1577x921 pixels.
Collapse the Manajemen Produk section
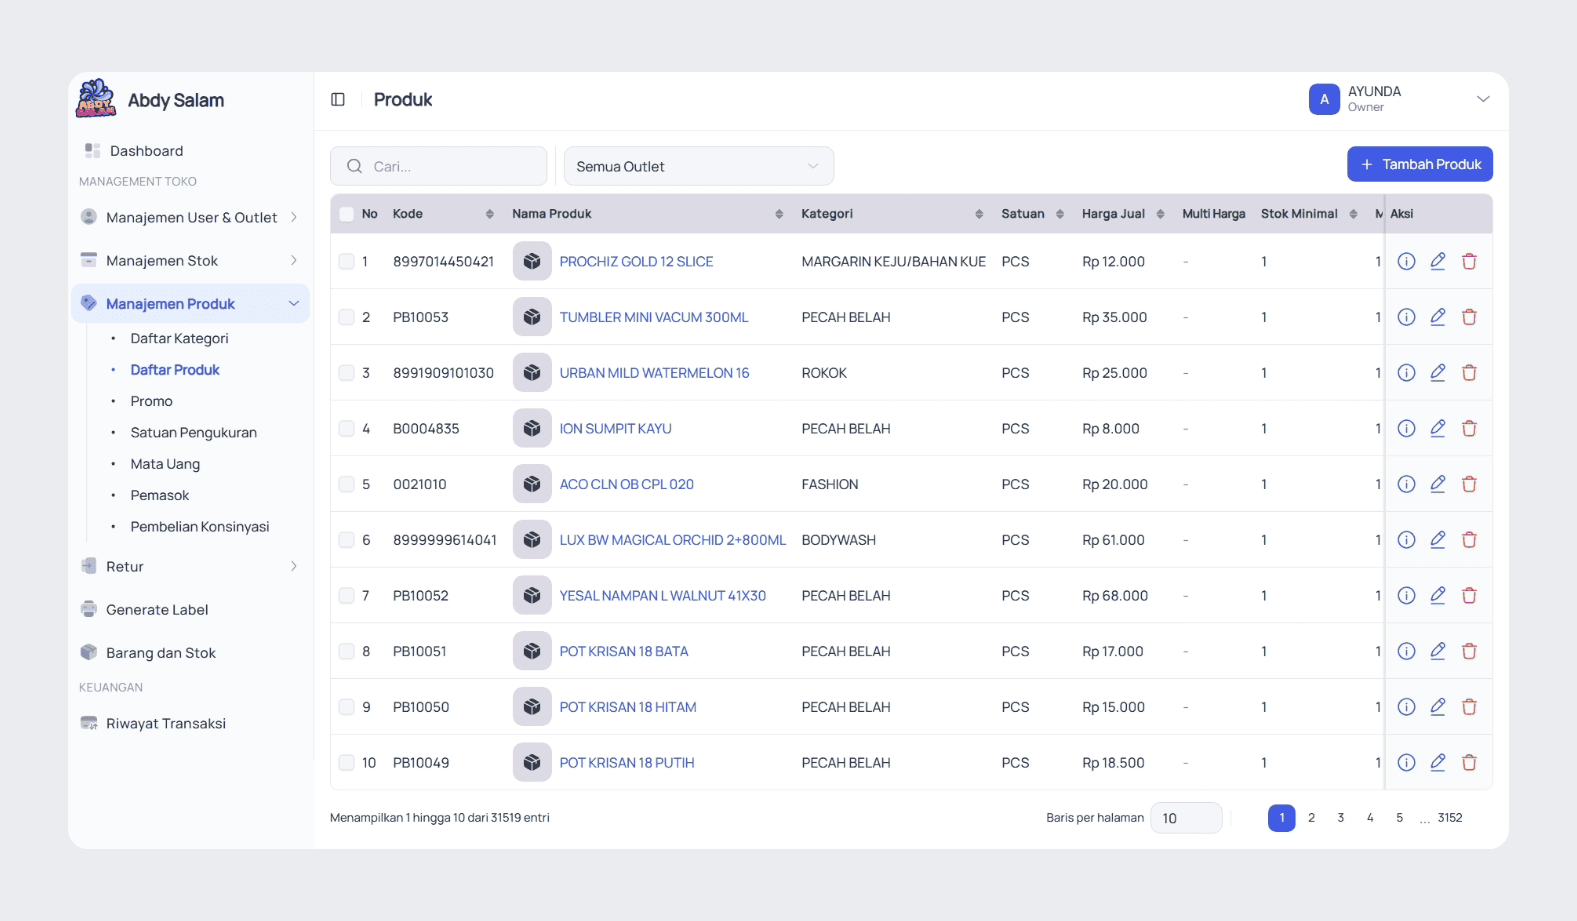tap(190, 304)
